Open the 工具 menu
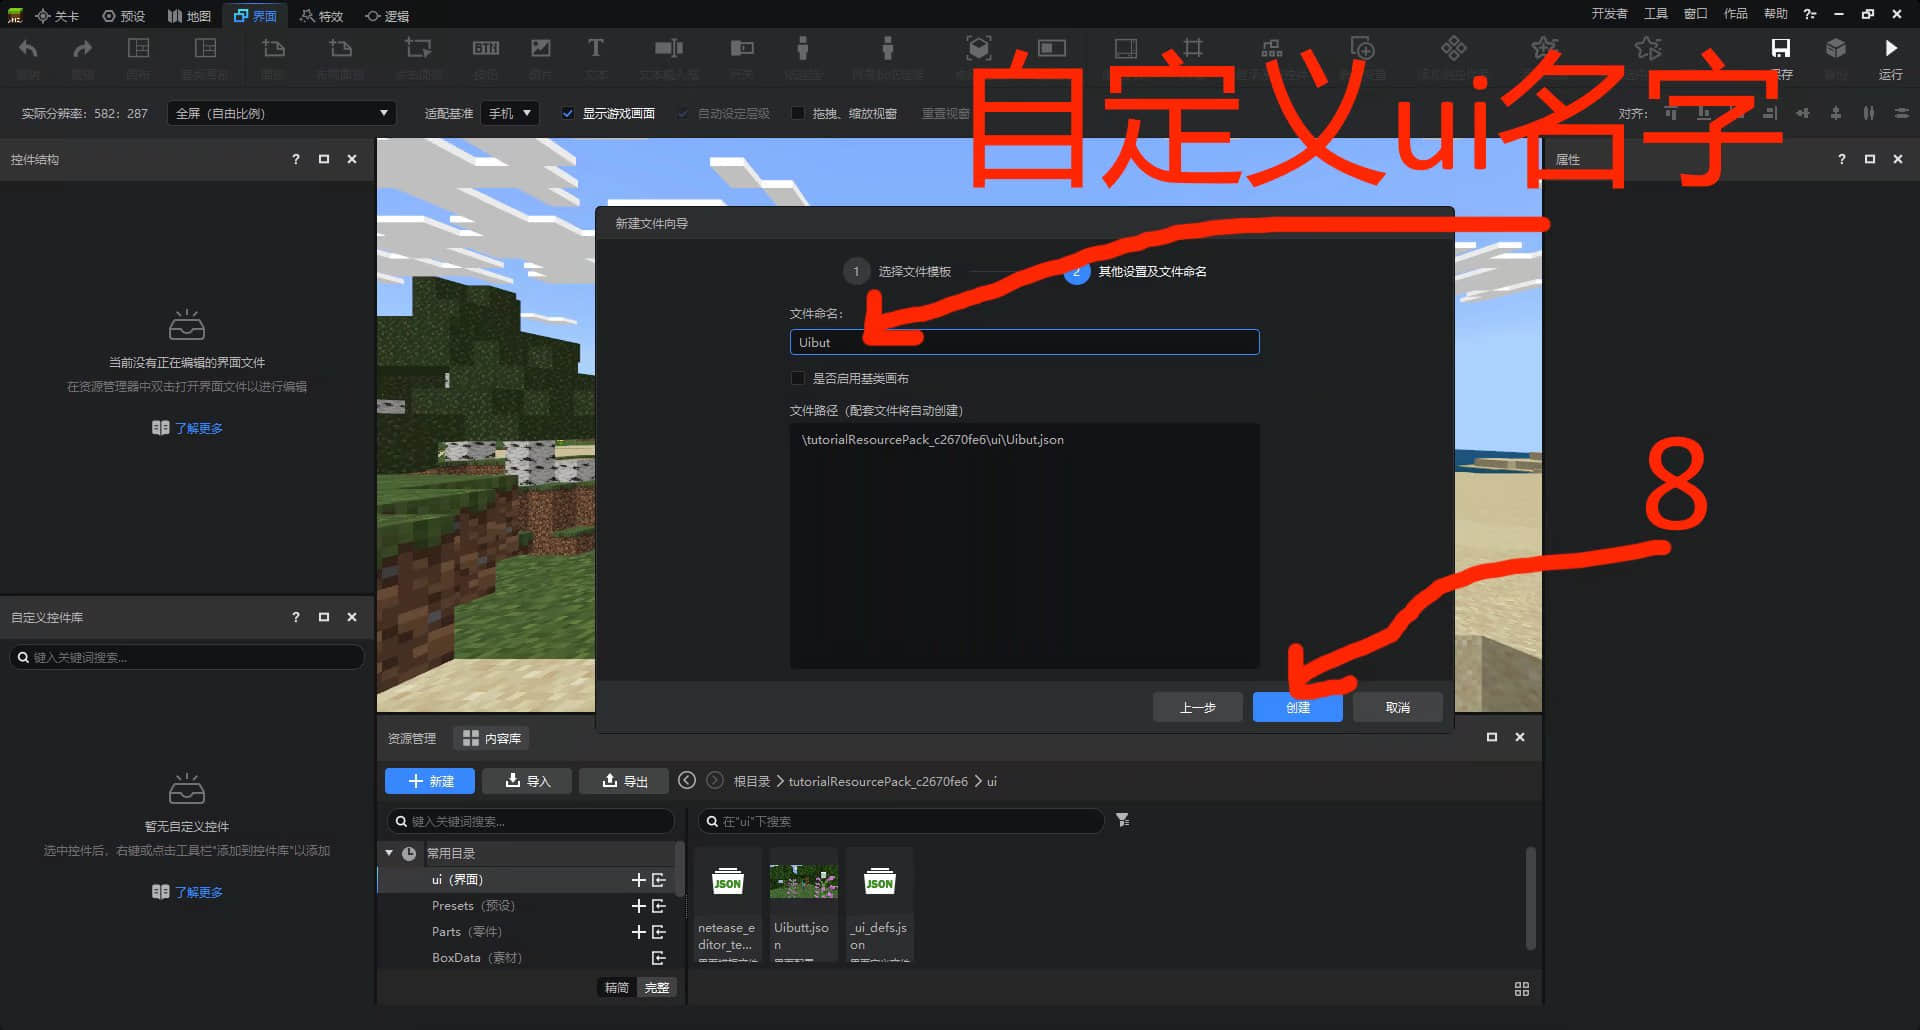Screen dimensions: 1920x1030 coord(1656,14)
